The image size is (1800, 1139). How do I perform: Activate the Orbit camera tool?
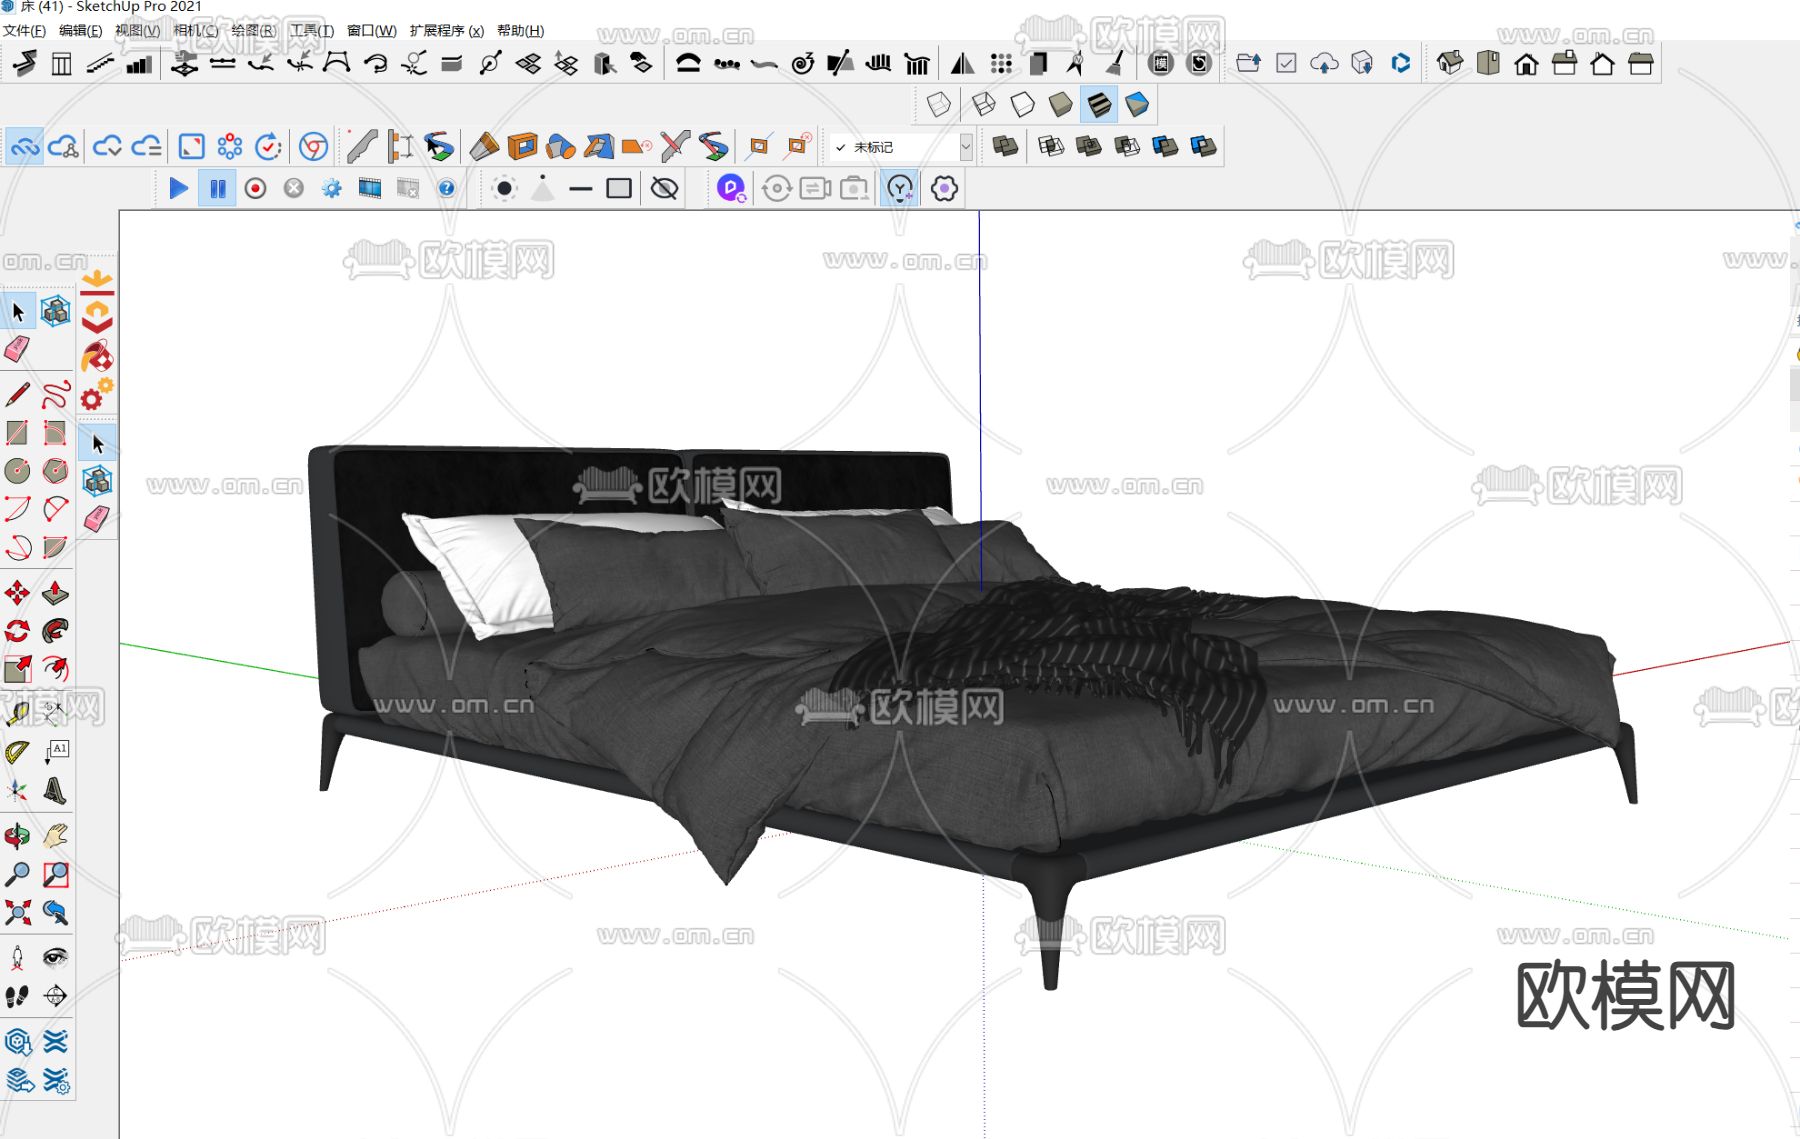click(17, 836)
